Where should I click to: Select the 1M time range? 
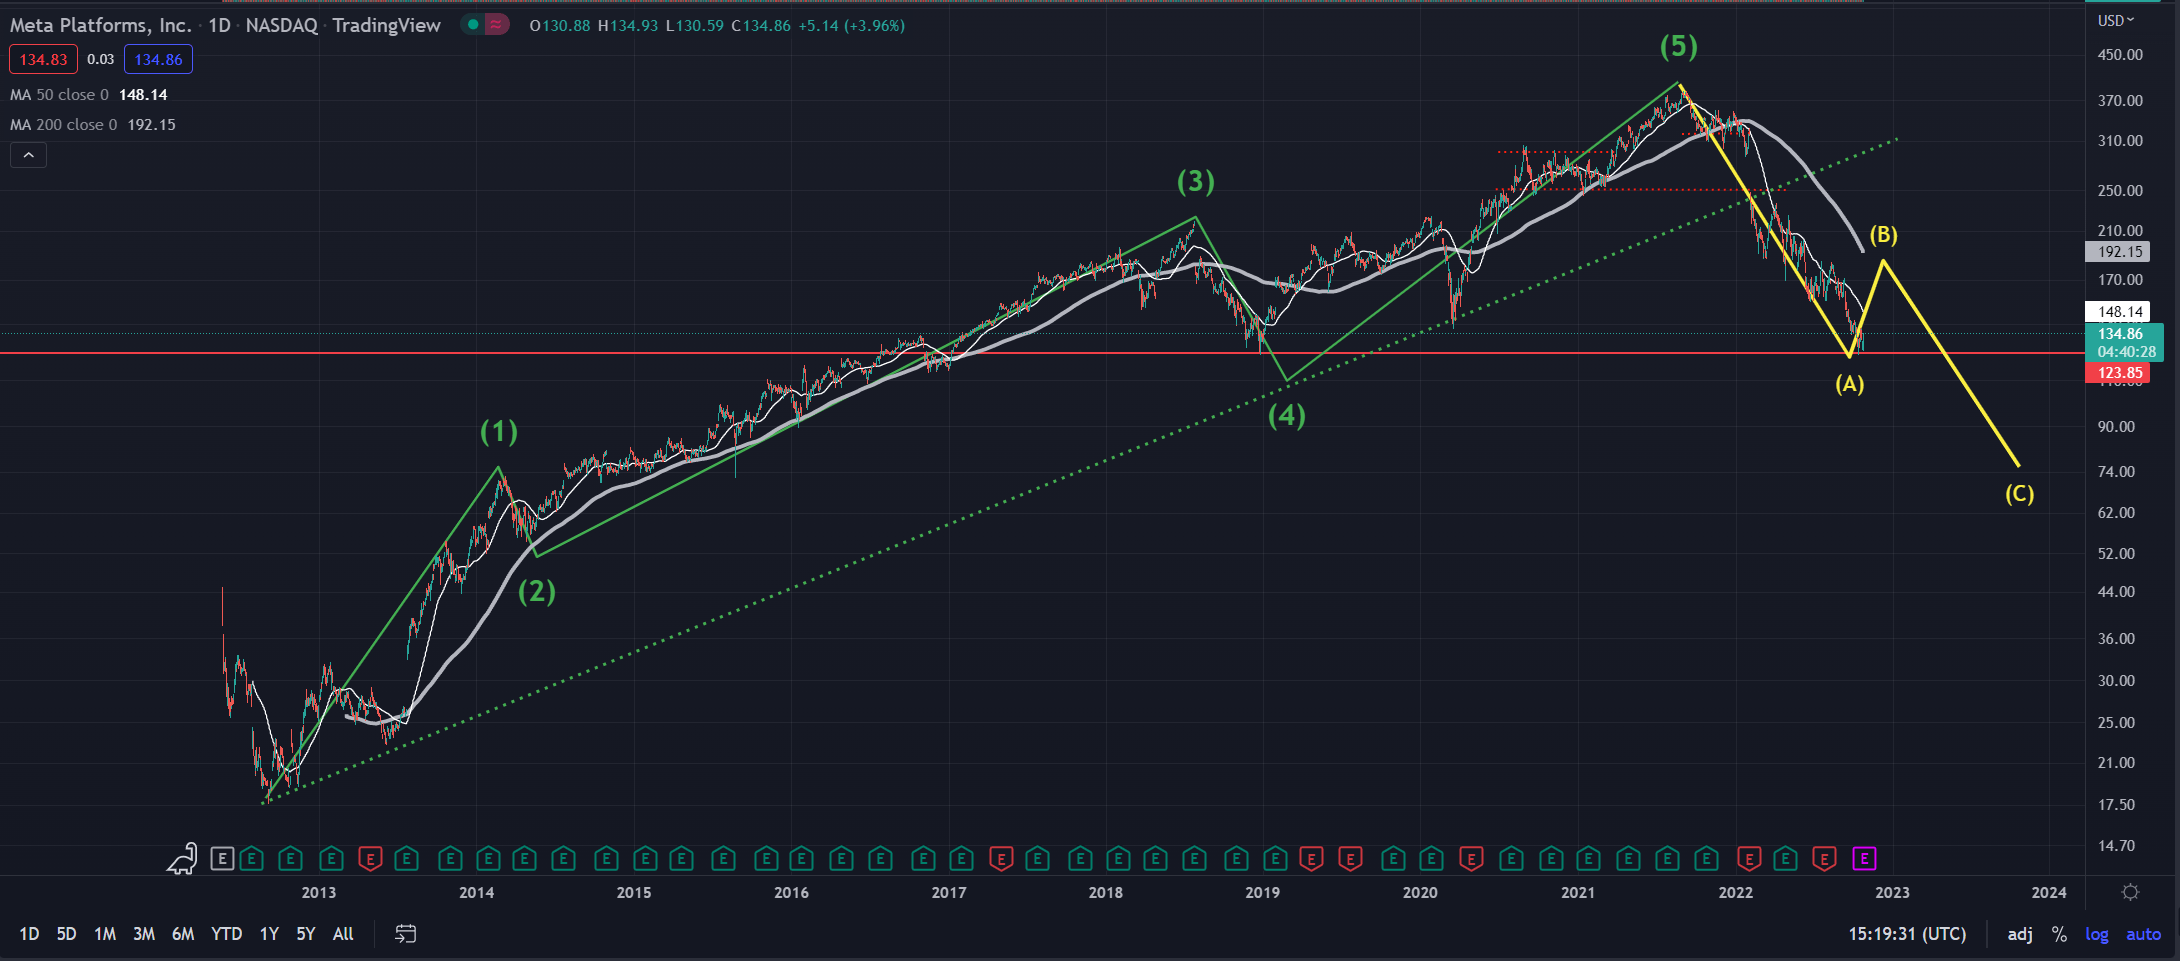105,934
